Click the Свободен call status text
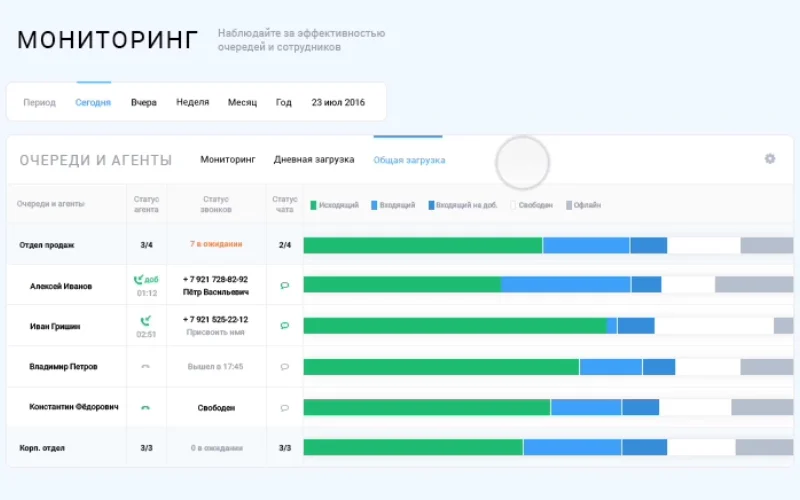The height and width of the screenshot is (500, 800). point(216,408)
